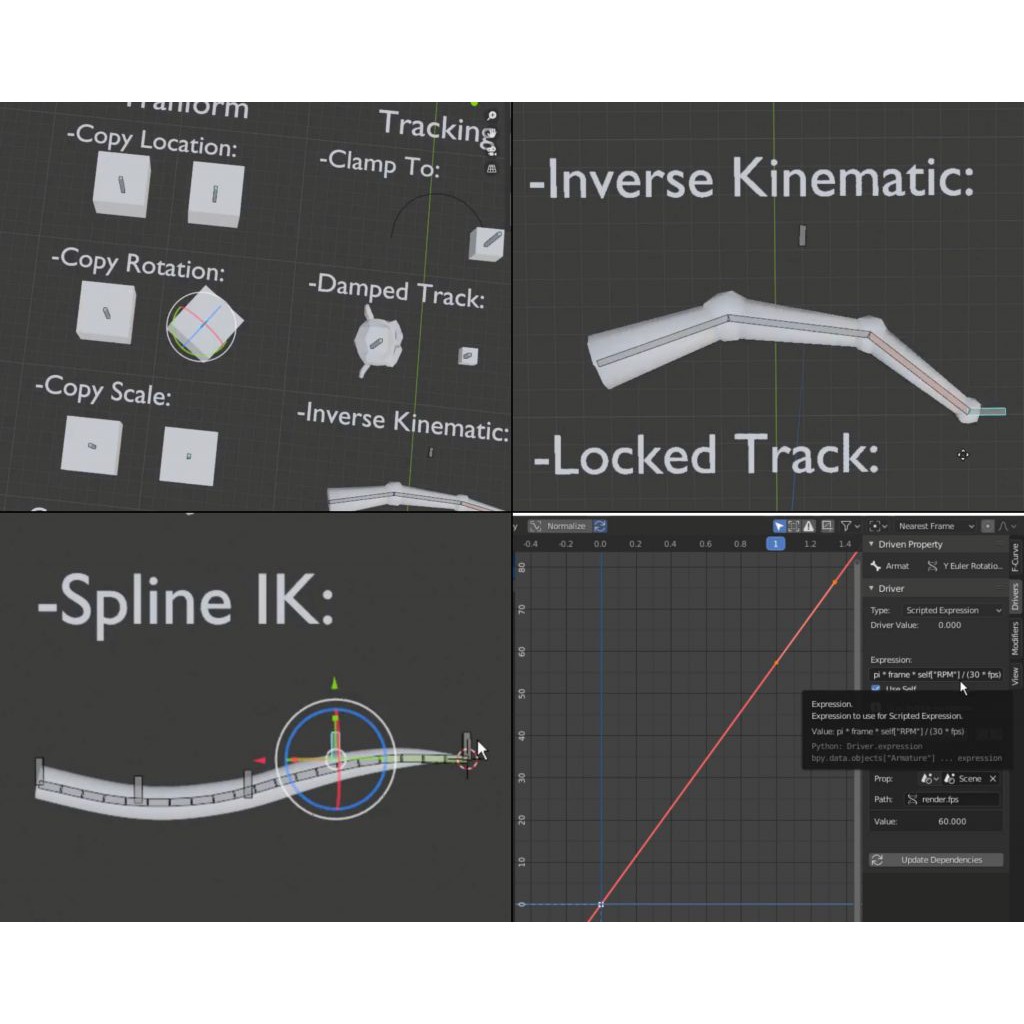Switch to the Modifiers sidebar tab
The height and width of the screenshot is (1024, 1024).
coord(1015,638)
